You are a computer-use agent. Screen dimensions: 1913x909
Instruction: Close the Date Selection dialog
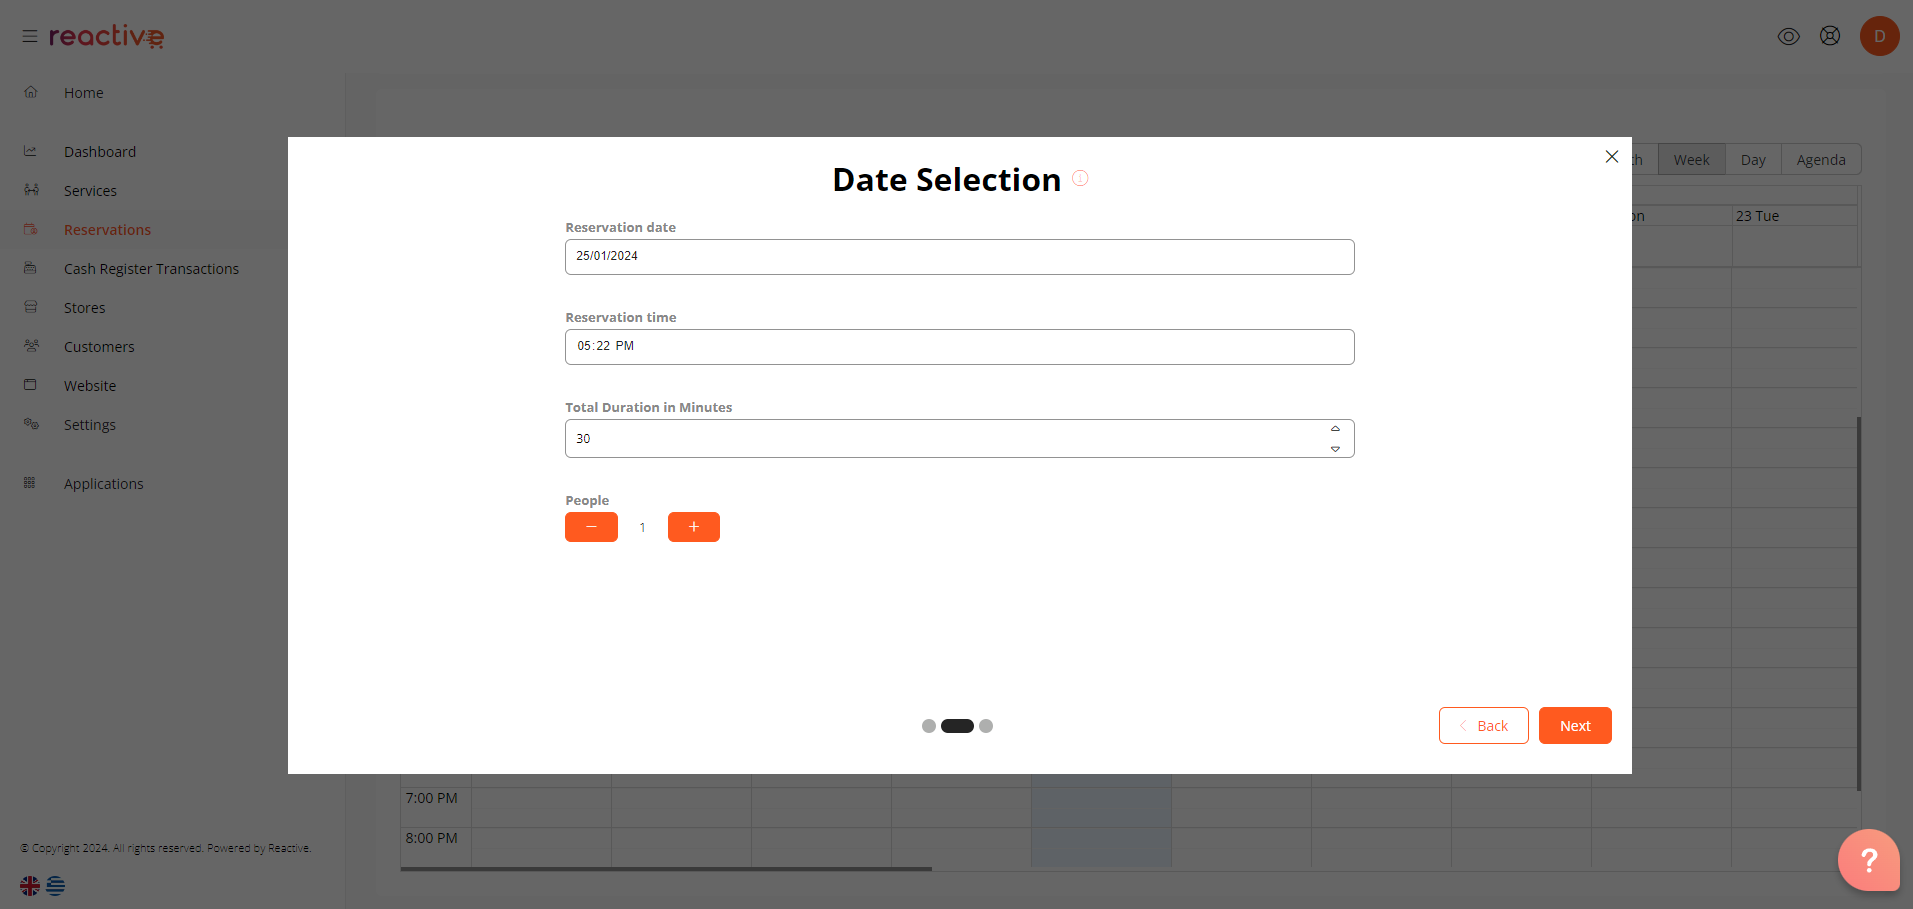click(1612, 157)
